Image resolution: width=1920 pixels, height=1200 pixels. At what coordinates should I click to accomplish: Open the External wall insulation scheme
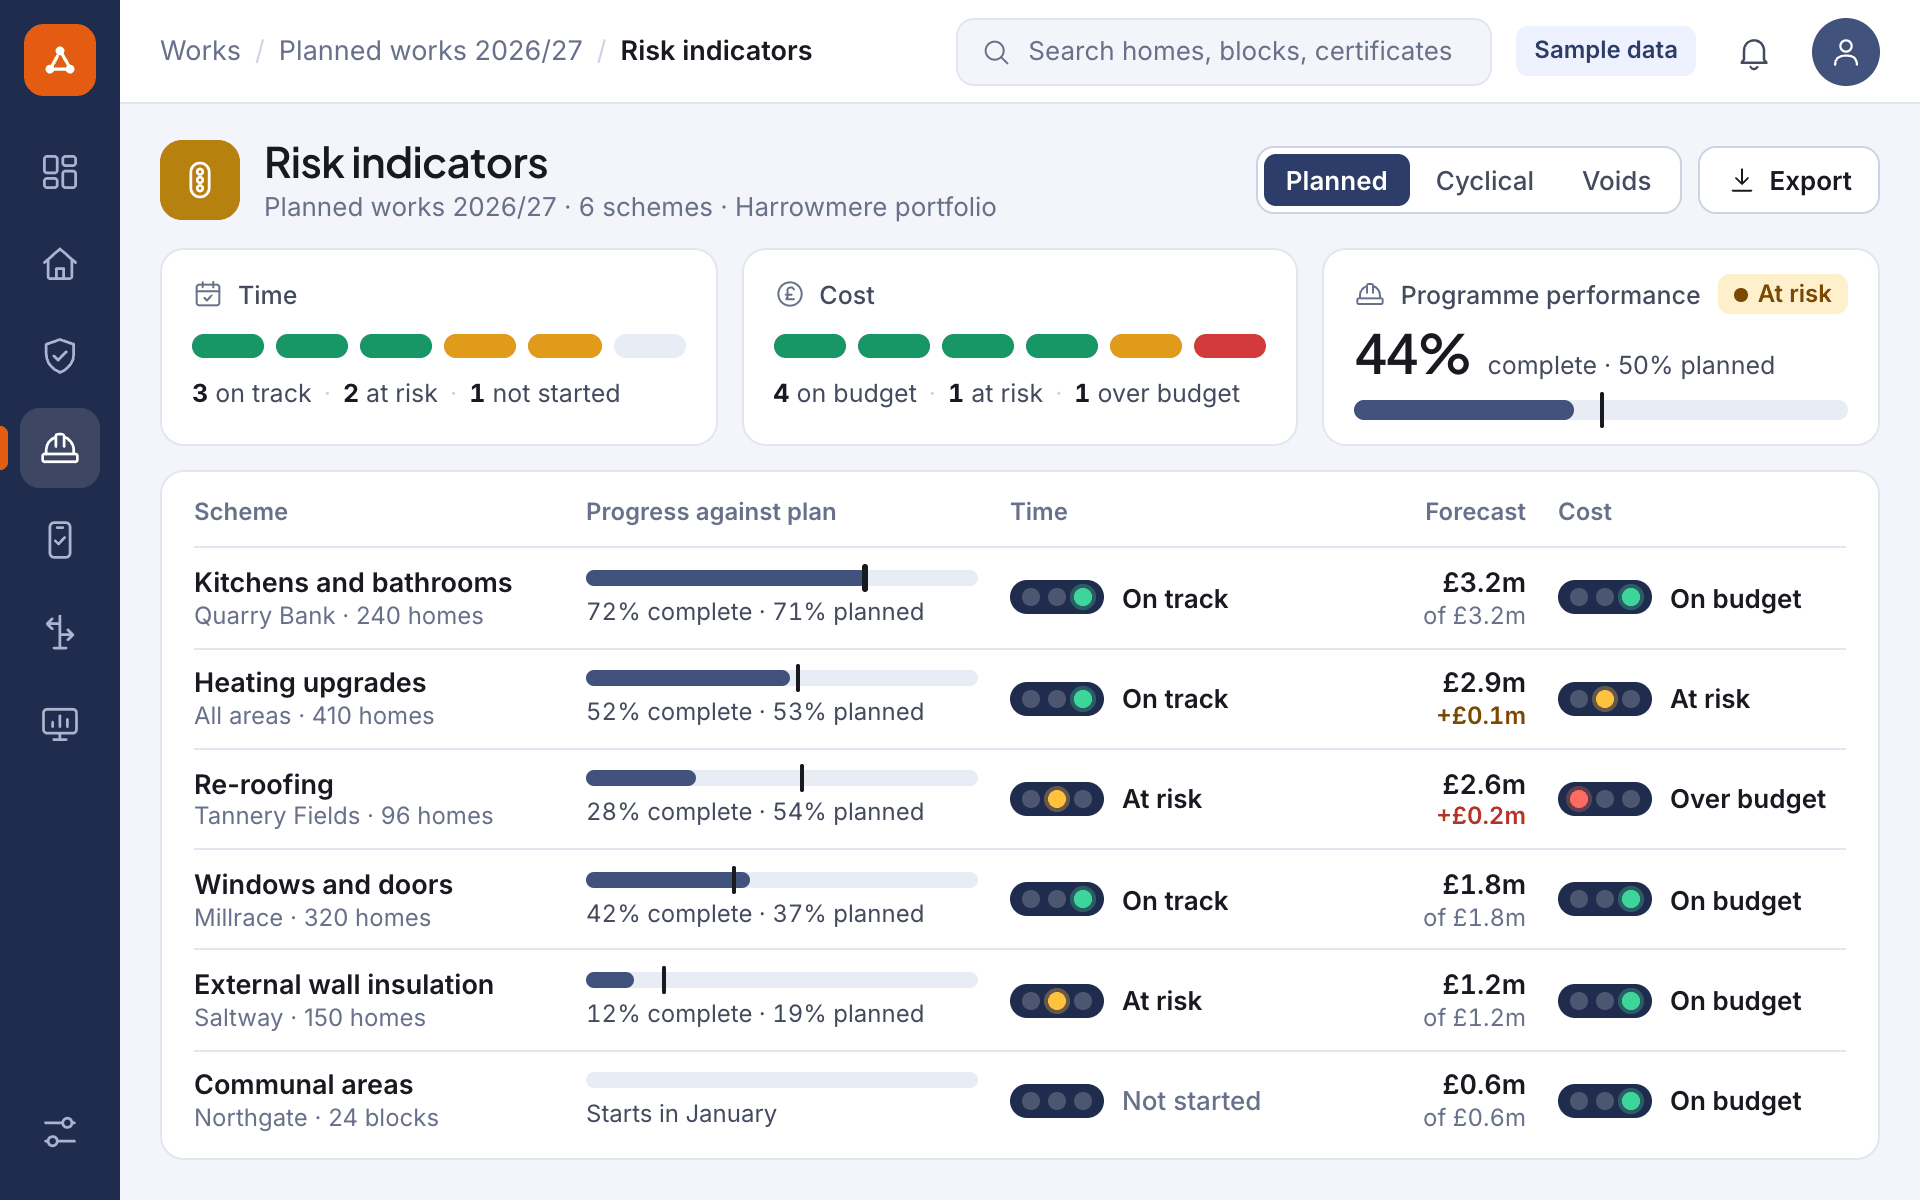tap(343, 984)
